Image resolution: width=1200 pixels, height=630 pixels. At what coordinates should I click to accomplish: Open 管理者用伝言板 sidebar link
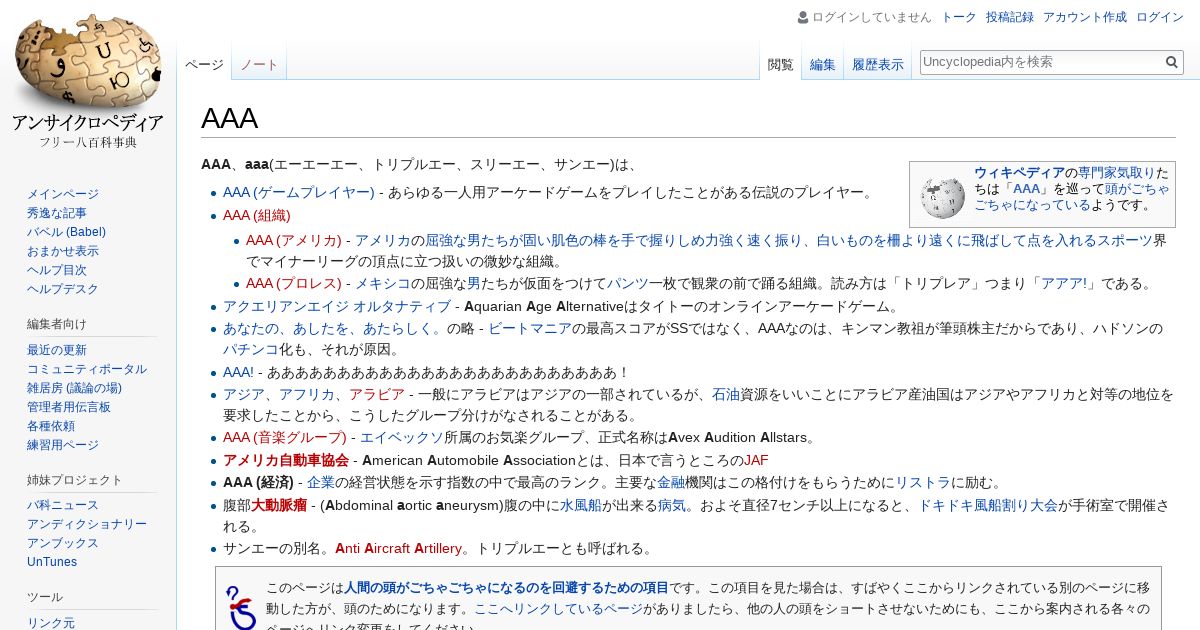pos(69,407)
